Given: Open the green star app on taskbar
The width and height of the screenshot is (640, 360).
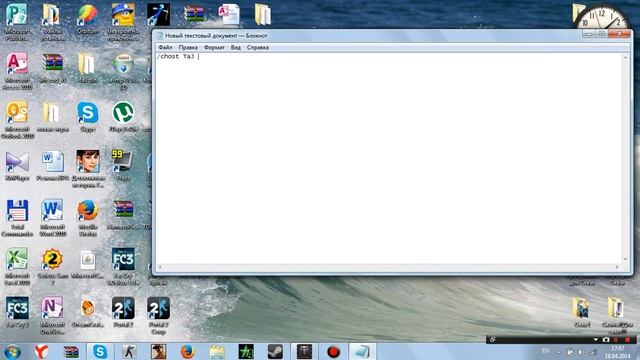Looking at the screenshot, I should tap(246, 351).
